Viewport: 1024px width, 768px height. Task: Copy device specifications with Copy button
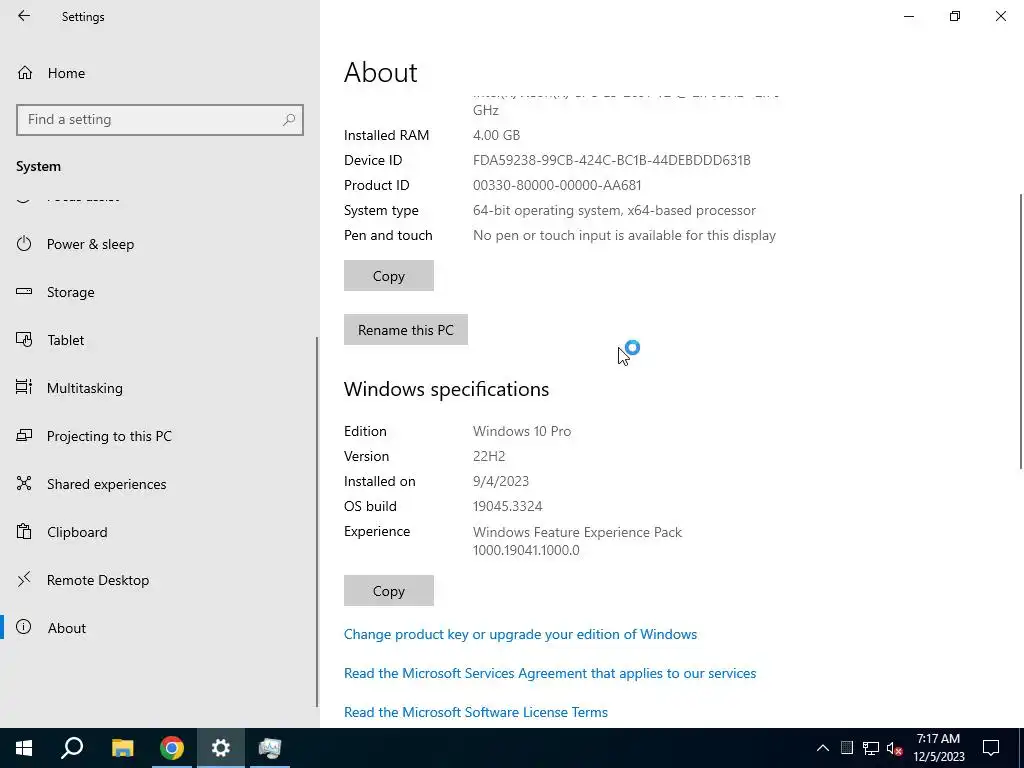tap(389, 276)
